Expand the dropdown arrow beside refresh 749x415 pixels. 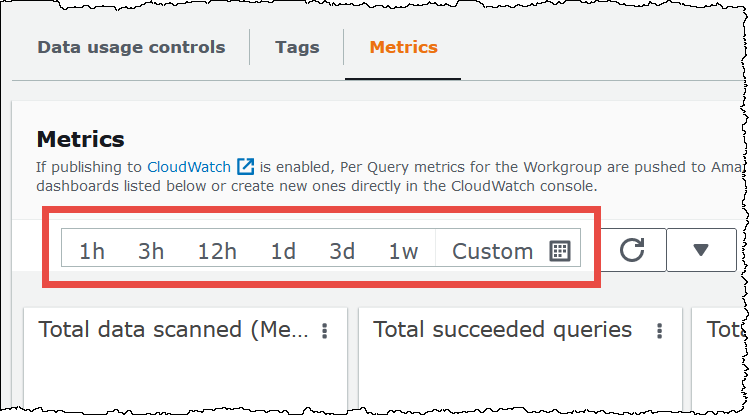700,250
